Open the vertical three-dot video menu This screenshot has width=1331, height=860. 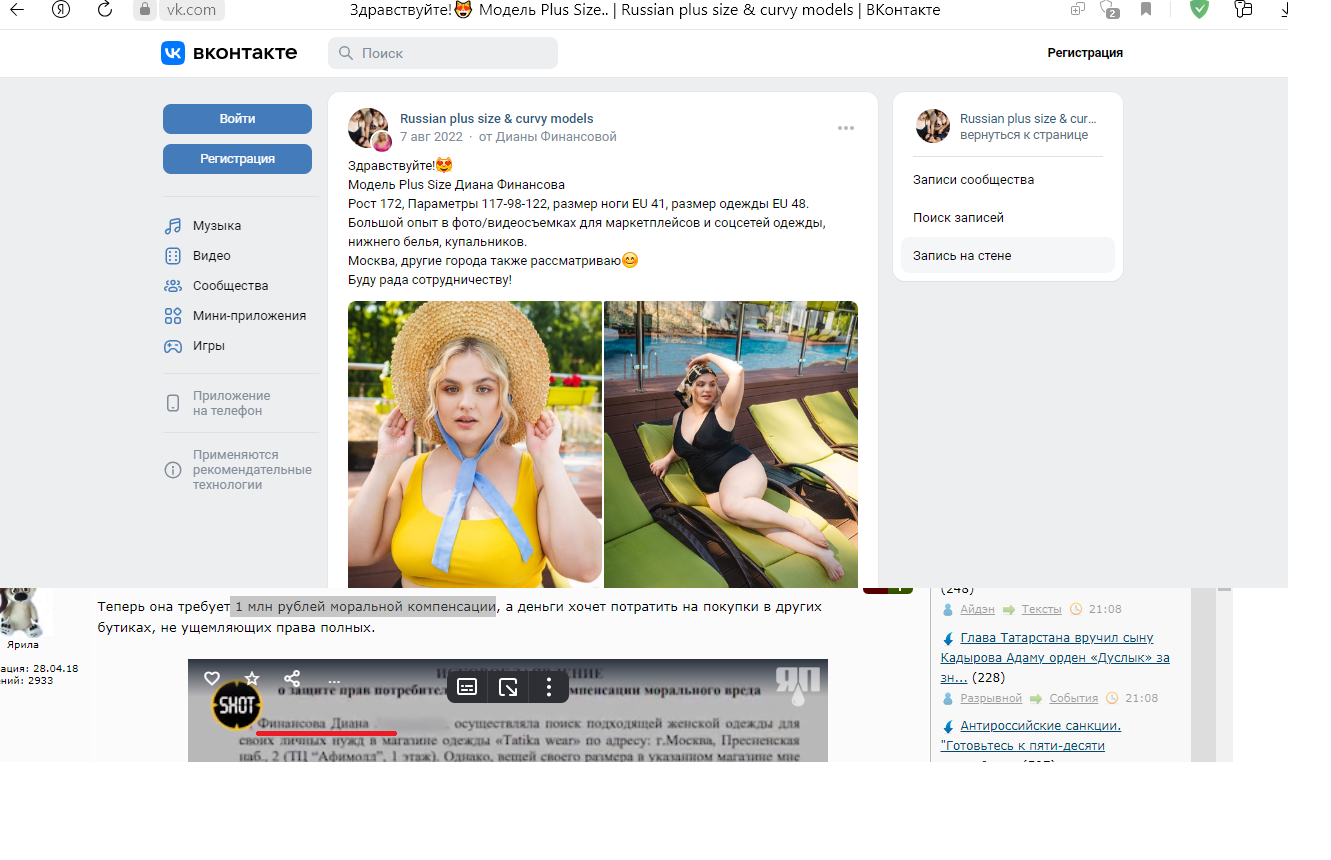point(549,687)
